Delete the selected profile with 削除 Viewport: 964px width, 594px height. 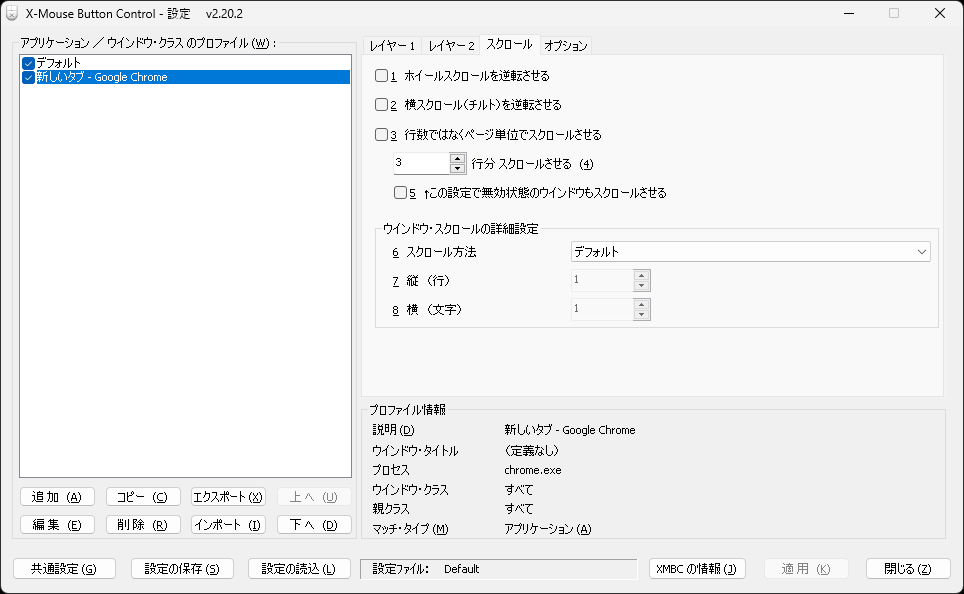pyautogui.click(x=143, y=524)
